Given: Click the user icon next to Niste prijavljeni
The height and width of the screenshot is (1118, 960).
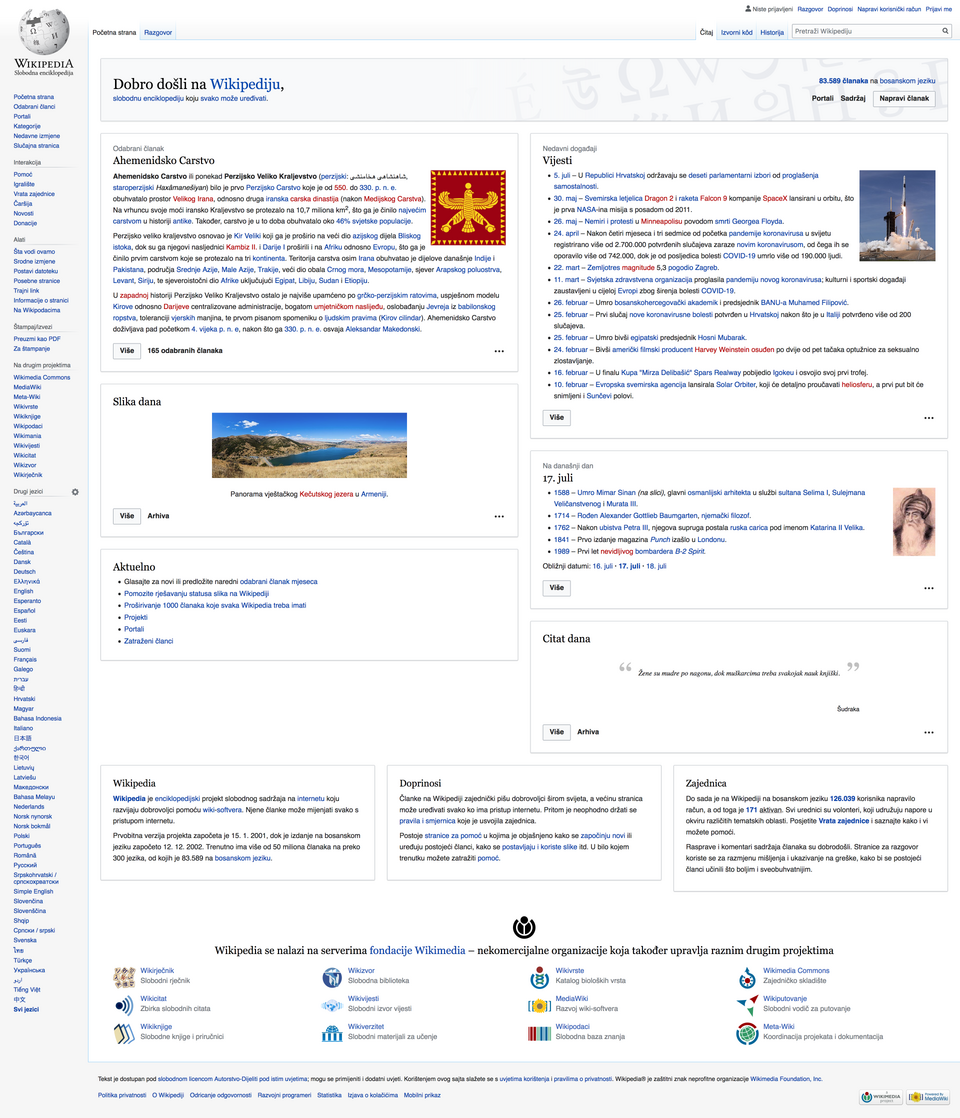Looking at the screenshot, I should click(748, 9).
